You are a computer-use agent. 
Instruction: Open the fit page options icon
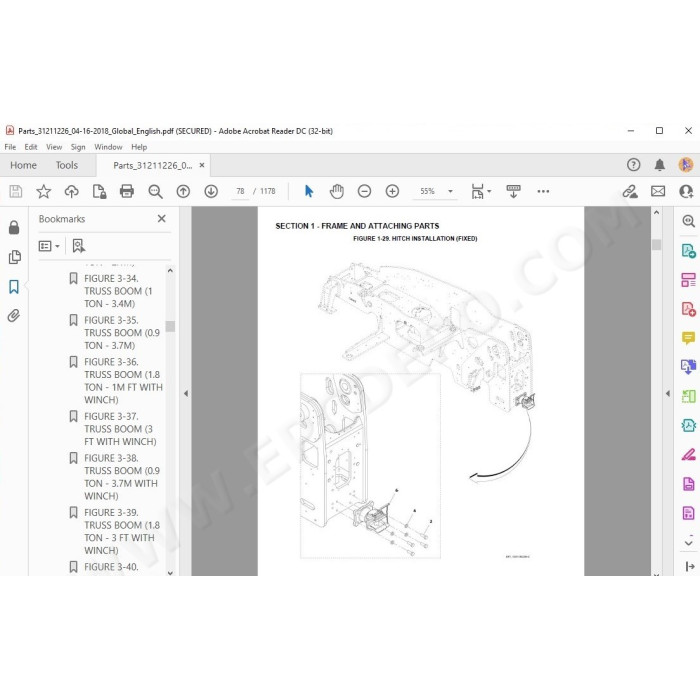481,192
